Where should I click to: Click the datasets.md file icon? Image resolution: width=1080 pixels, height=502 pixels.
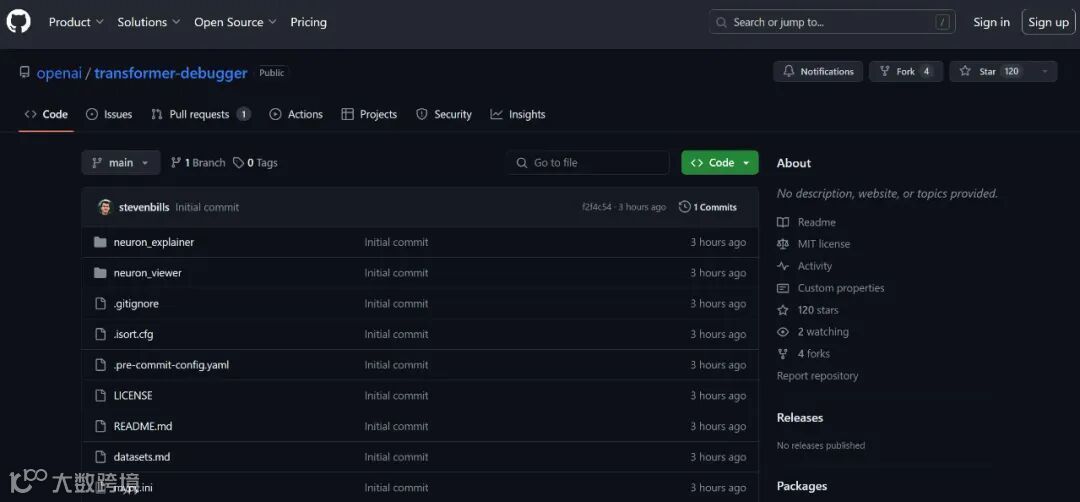coord(101,457)
